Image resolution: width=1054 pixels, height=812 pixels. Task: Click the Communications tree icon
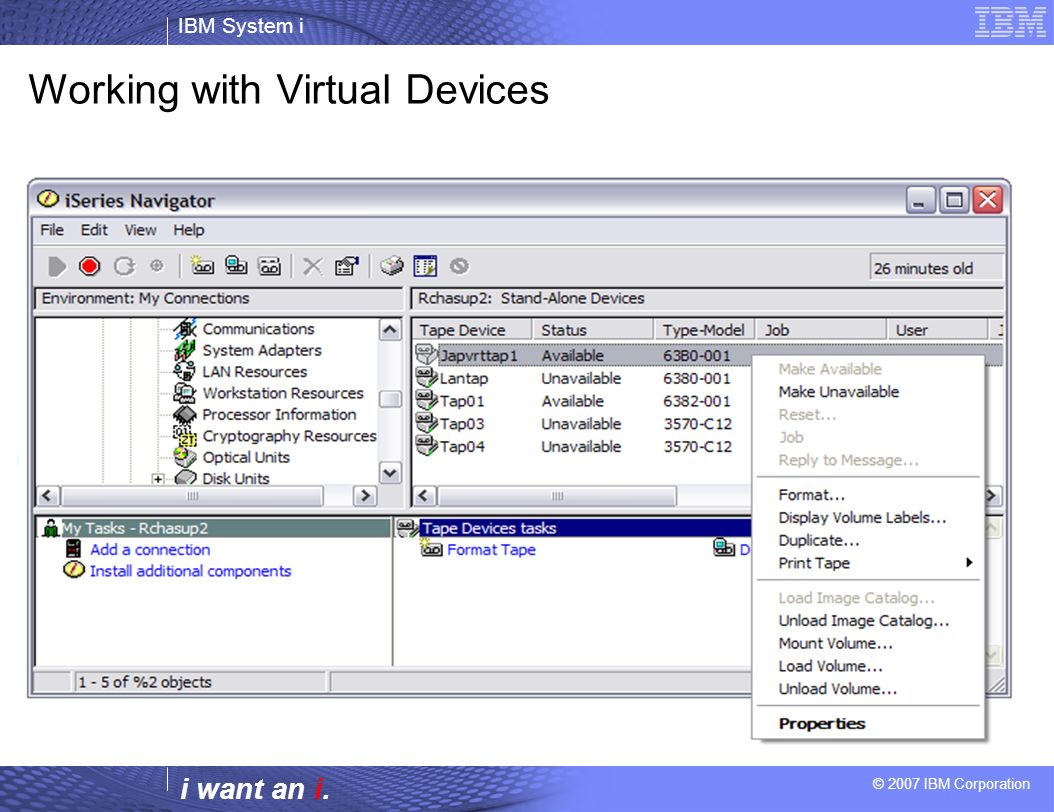[x=185, y=329]
